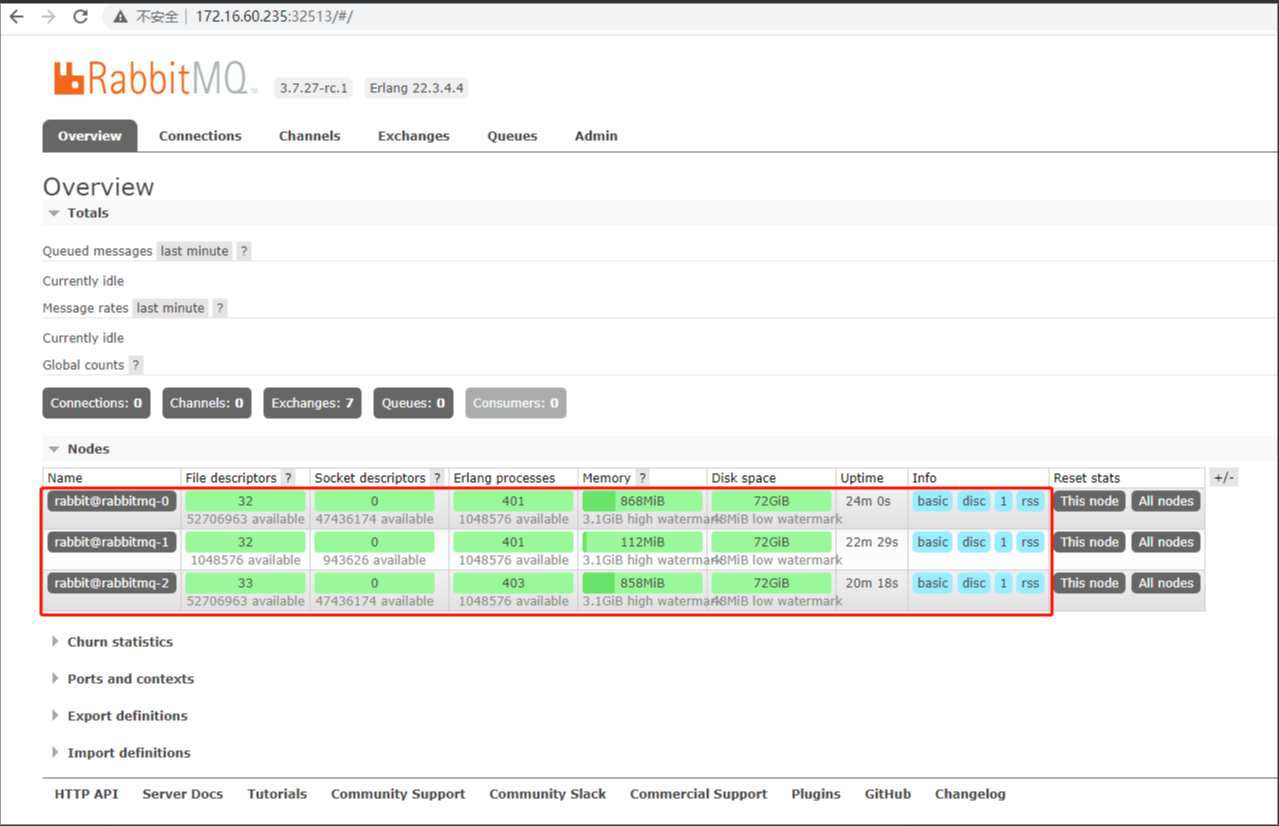
Task: Open the Exchanges tab
Action: pyautogui.click(x=414, y=136)
